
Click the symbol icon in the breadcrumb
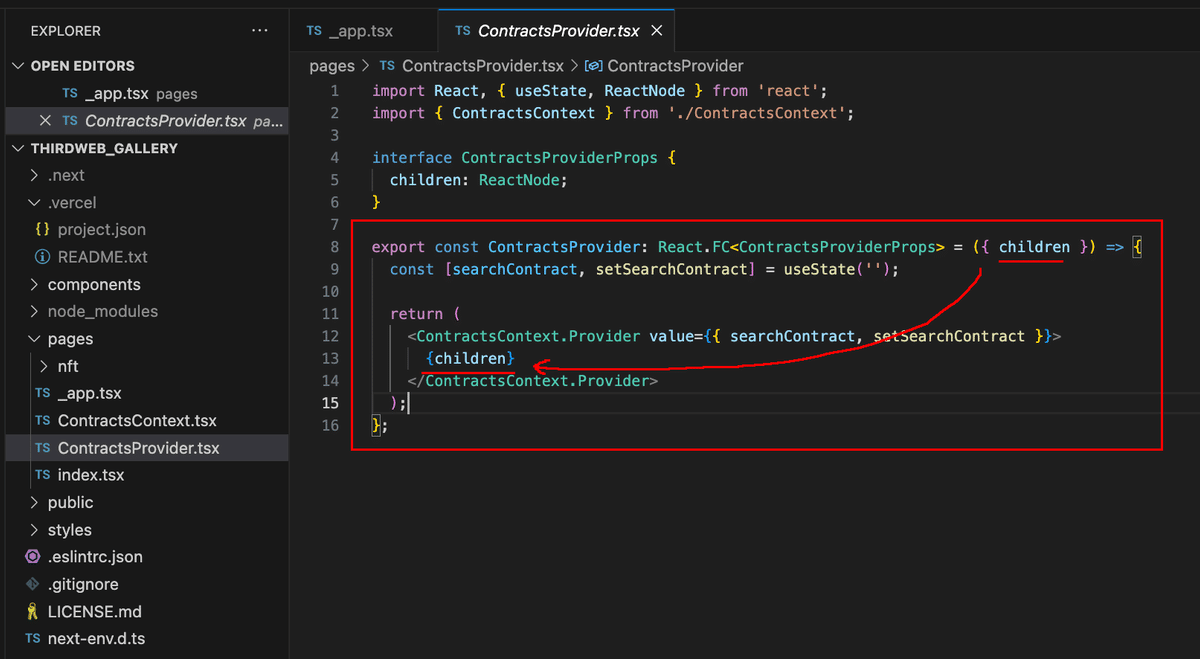coord(593,66)
